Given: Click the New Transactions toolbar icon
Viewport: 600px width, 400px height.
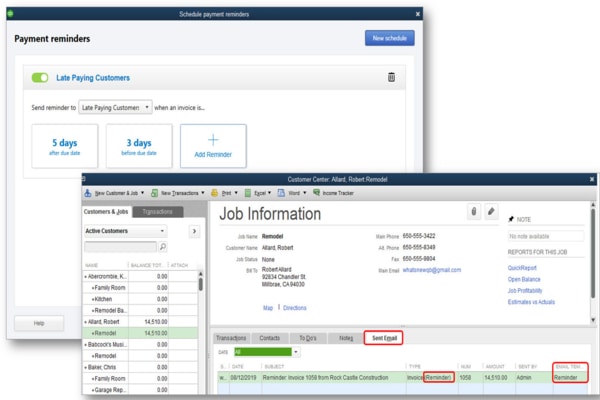Looking at the screenshot, I should [154, 193].
